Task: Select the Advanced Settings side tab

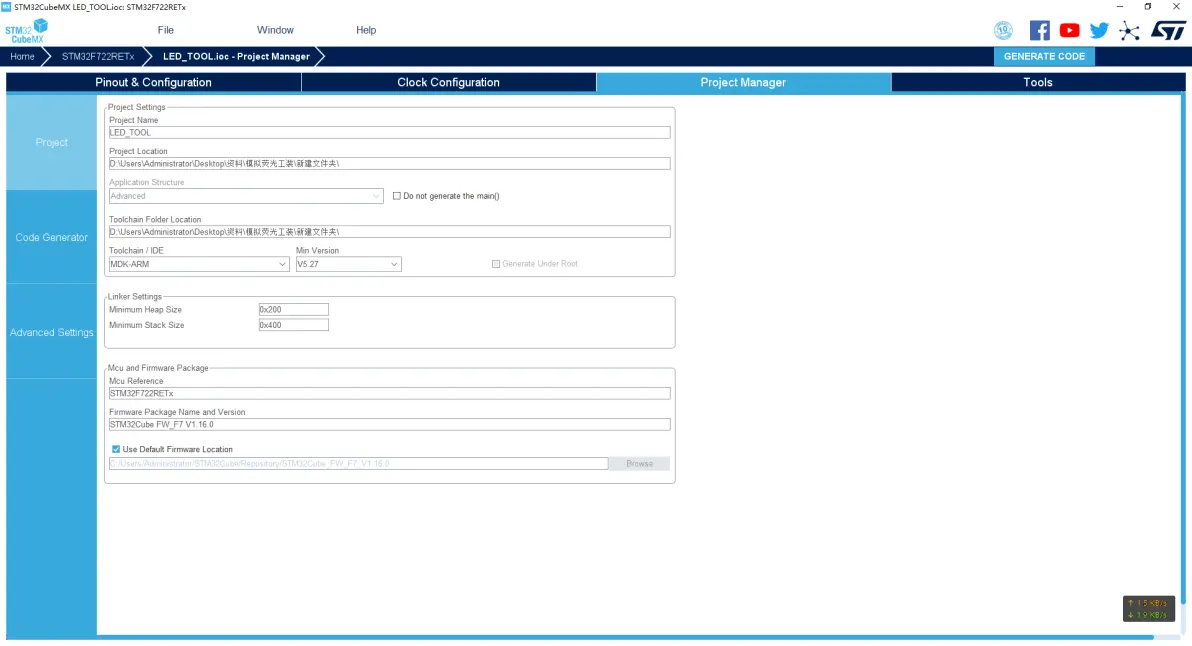Action: tap(52, 332)
